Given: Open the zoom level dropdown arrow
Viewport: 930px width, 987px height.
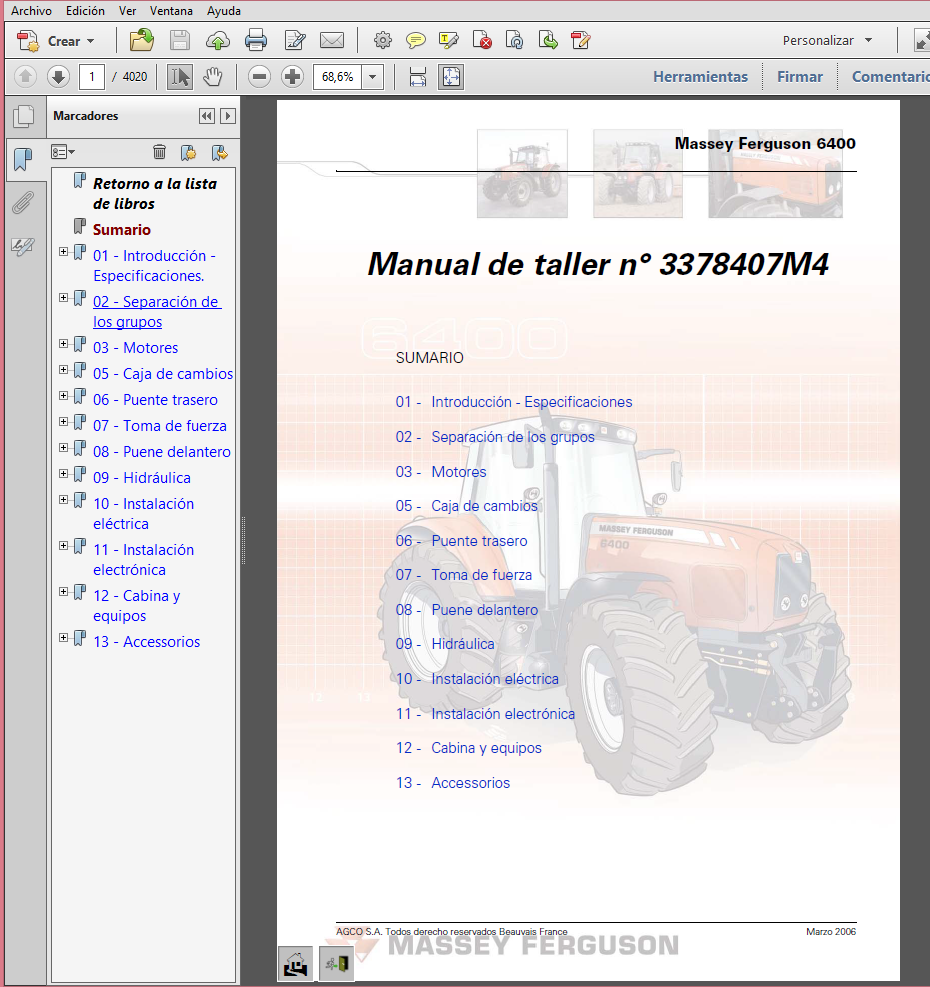Looking at the screenshot, I should click(x=373, y=77).
